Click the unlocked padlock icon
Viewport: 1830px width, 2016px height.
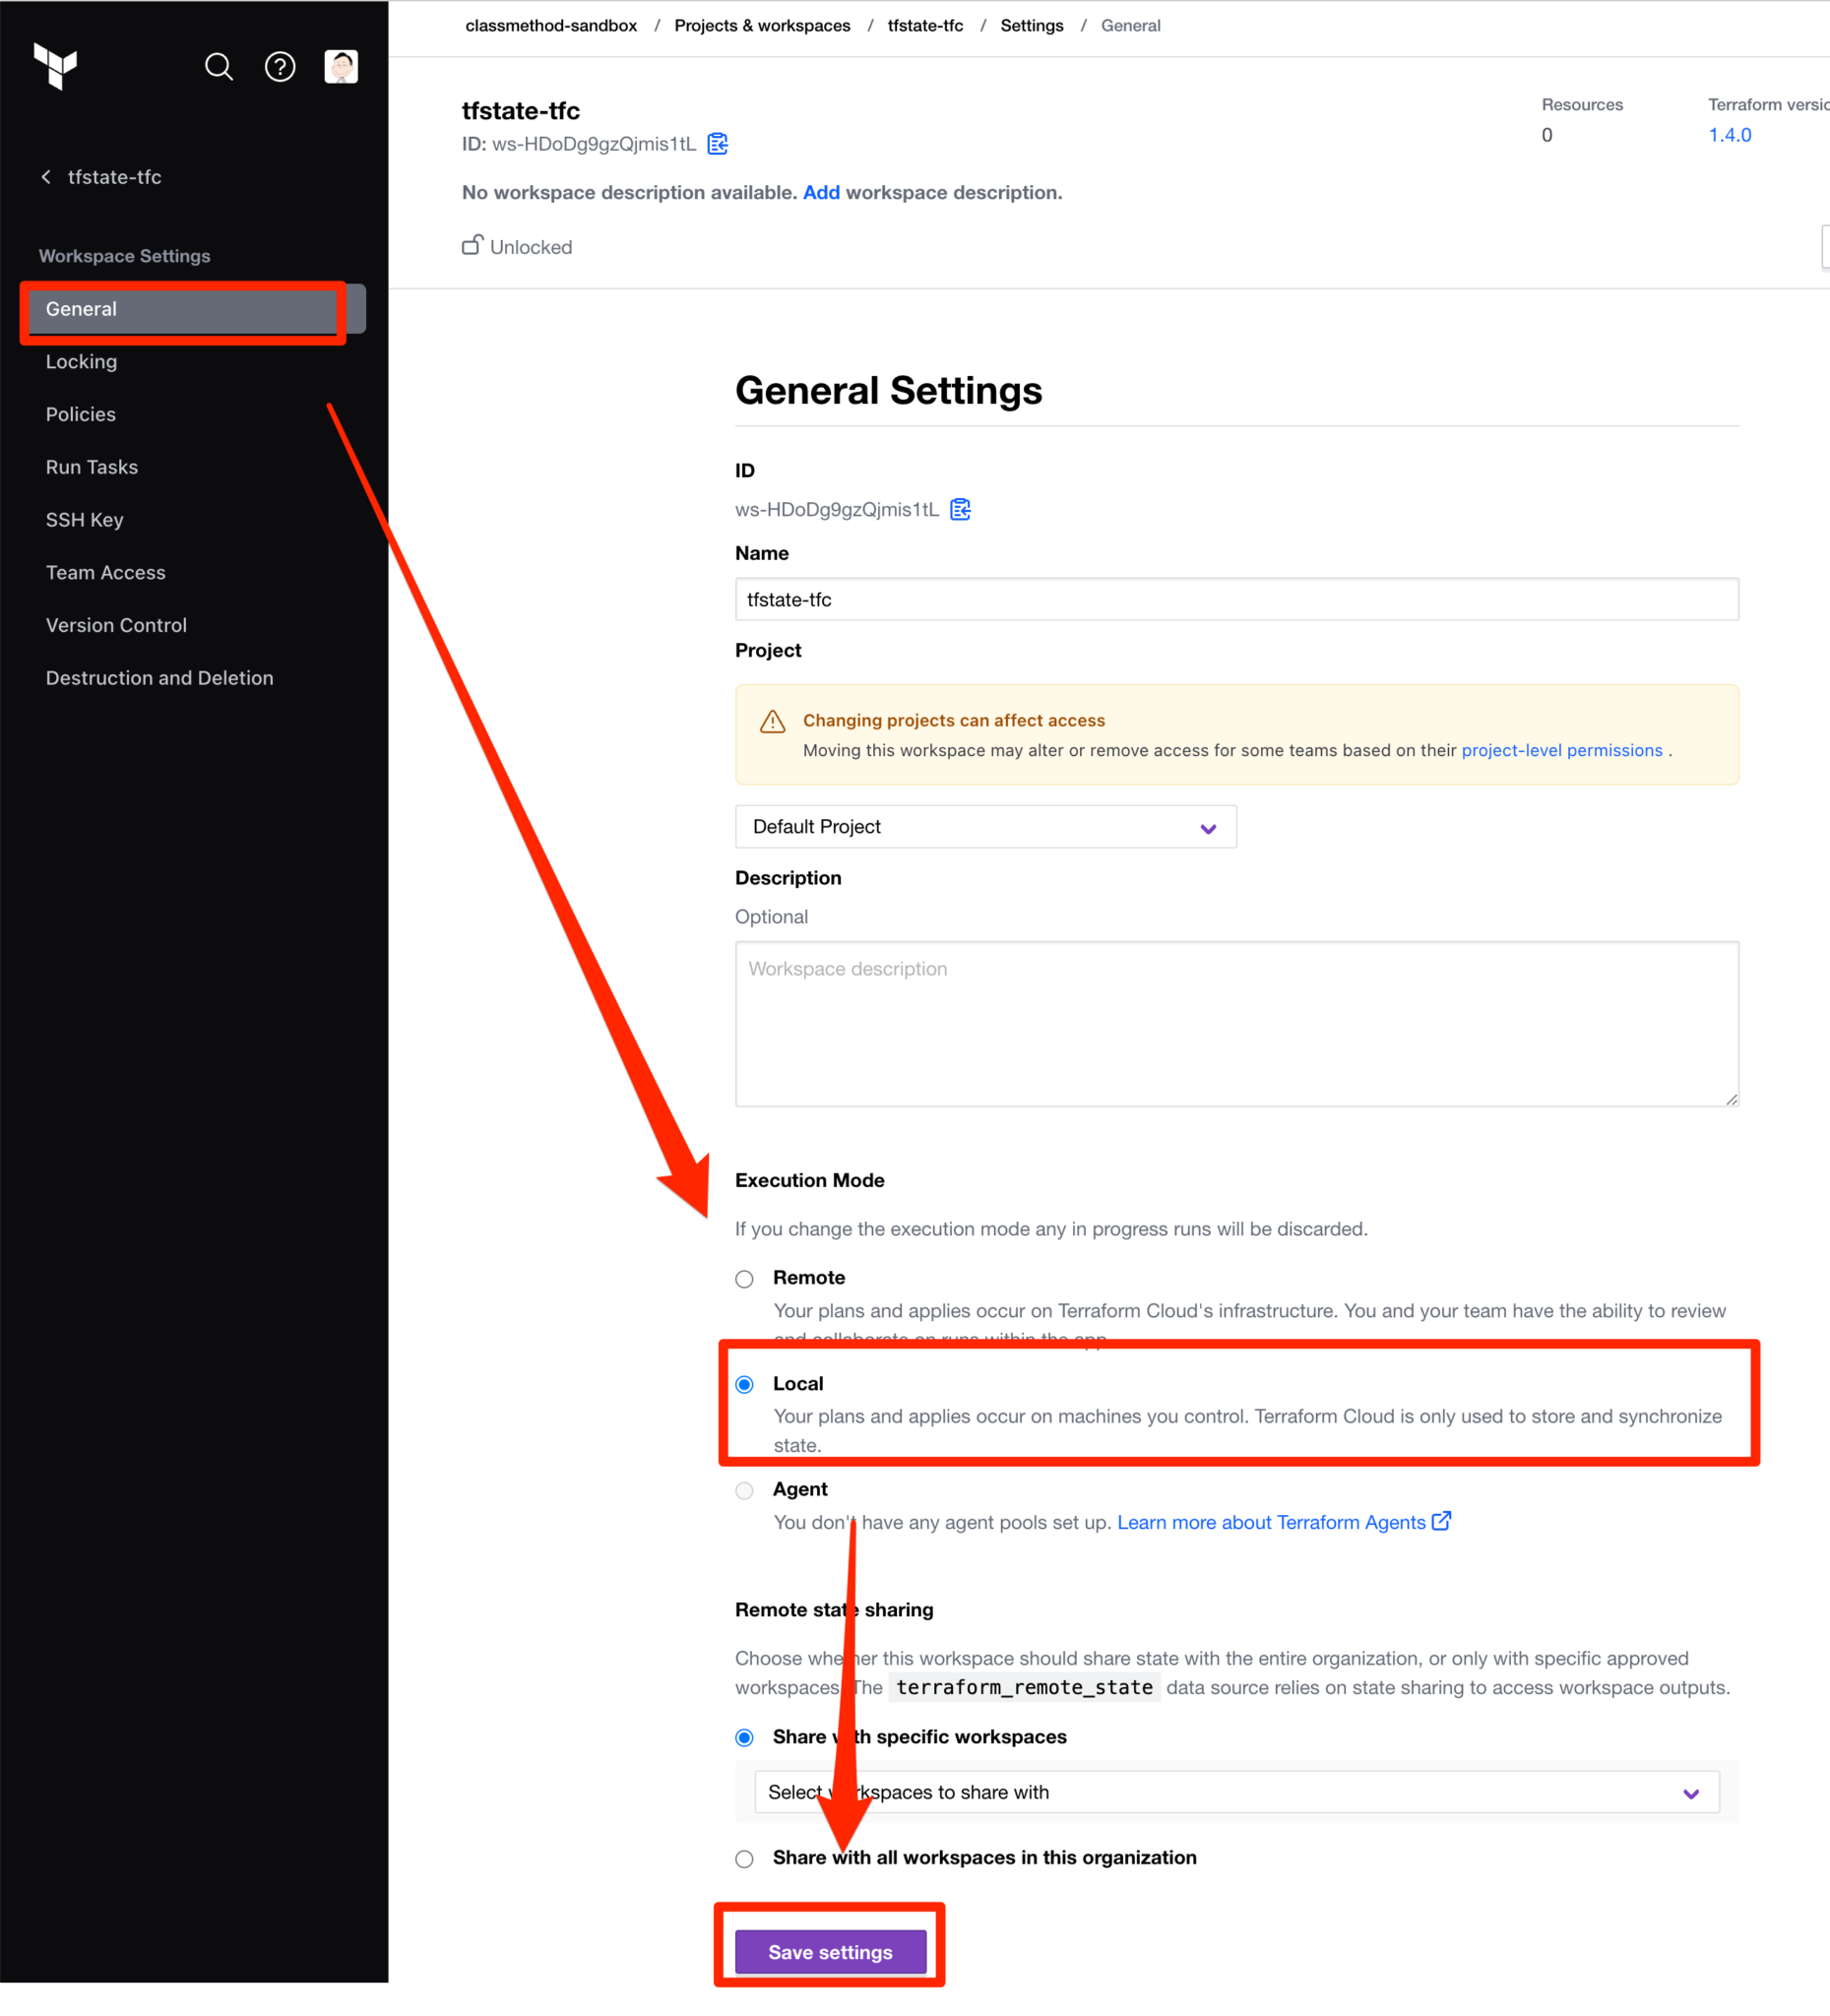point(472,245)
